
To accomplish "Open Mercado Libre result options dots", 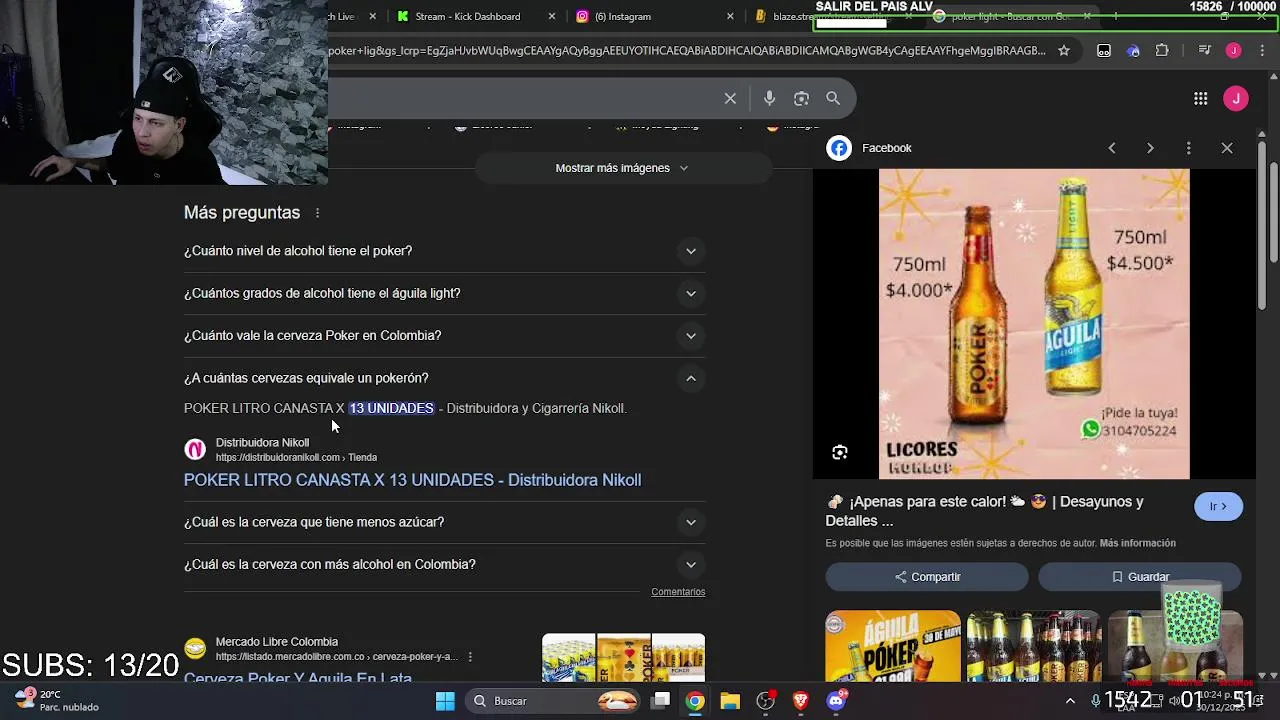I will [x=470, y=657].
